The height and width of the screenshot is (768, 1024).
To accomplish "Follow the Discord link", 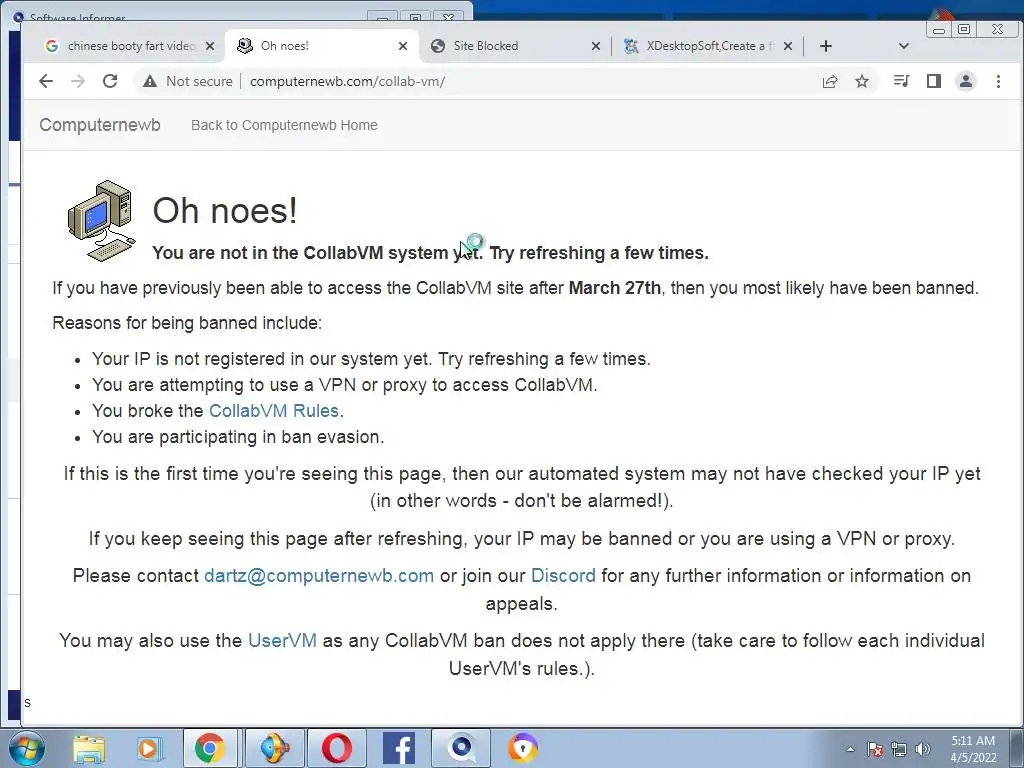I will pos(563,575).
